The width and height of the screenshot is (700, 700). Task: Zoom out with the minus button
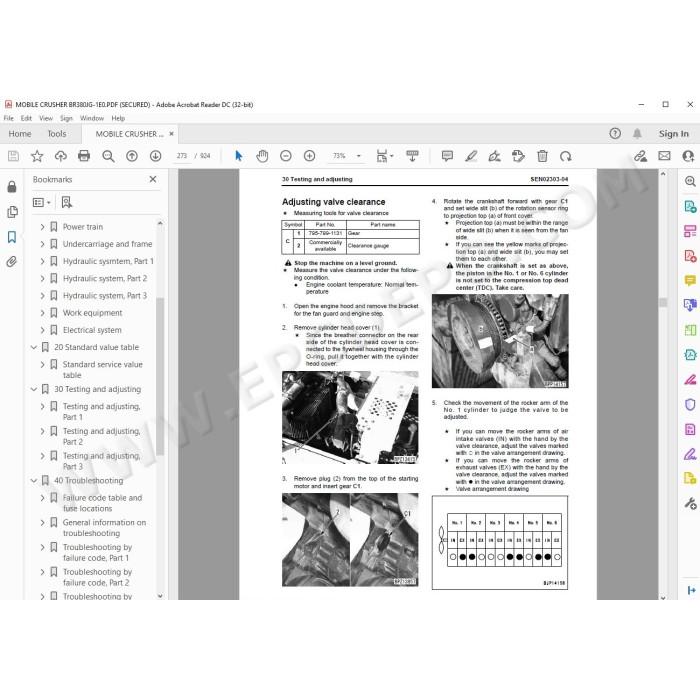coord(286,156)
